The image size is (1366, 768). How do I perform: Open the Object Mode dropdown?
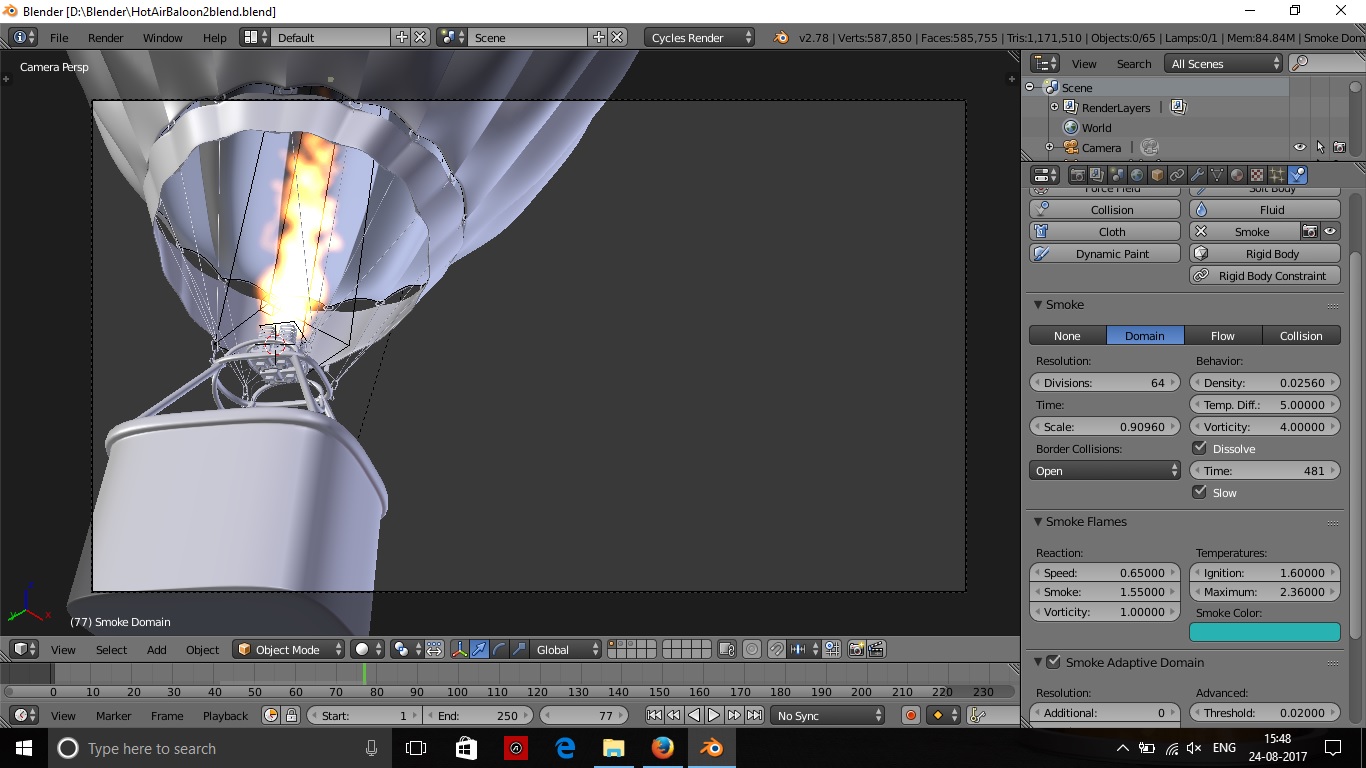tap(288, 649)
